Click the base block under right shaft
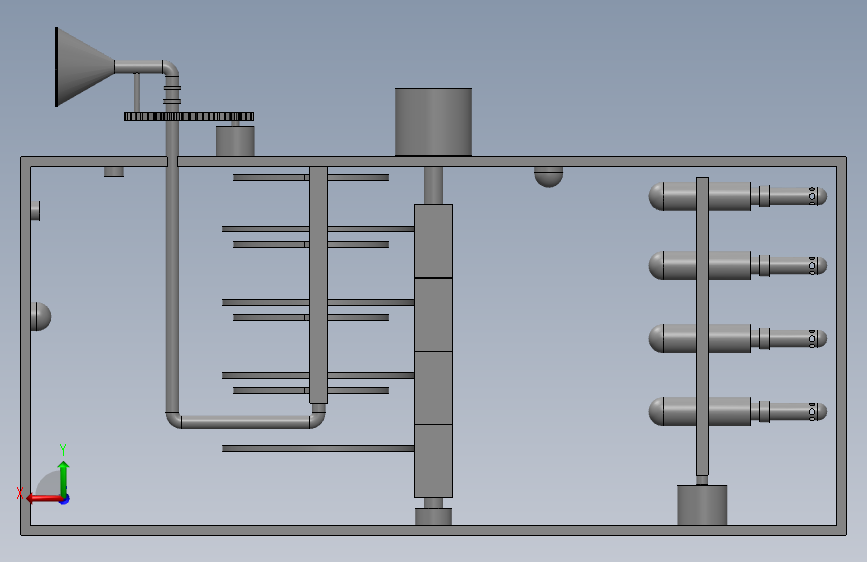Screen dimensions: 867x562 point(702,505)
